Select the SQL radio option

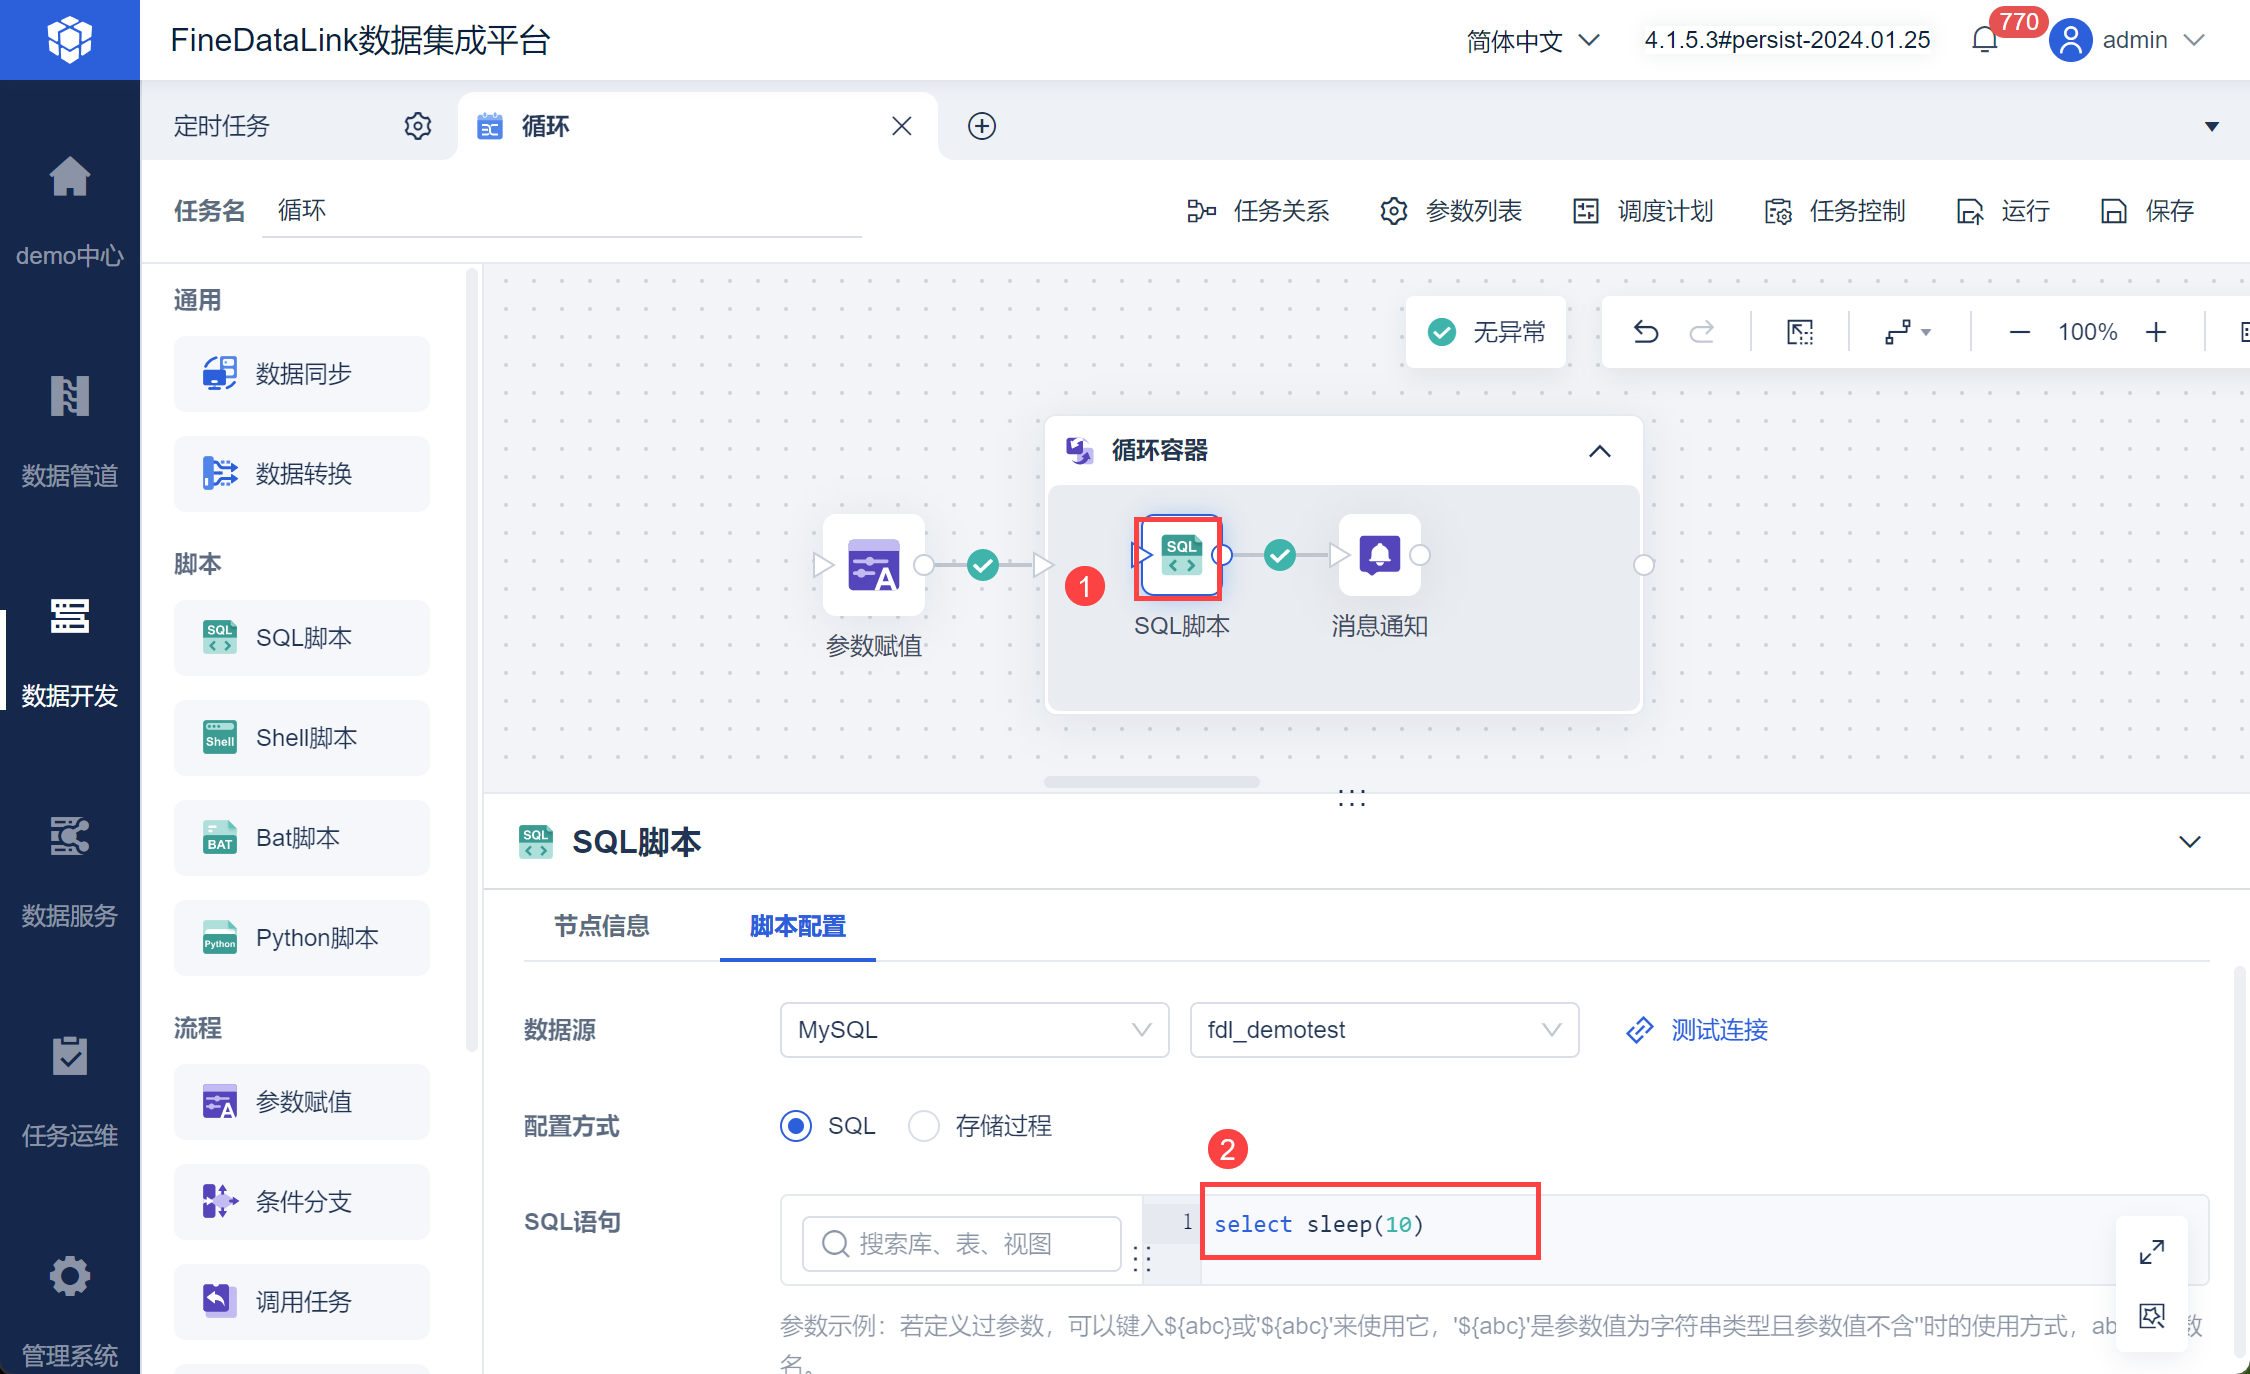[x=796, y=1126]
